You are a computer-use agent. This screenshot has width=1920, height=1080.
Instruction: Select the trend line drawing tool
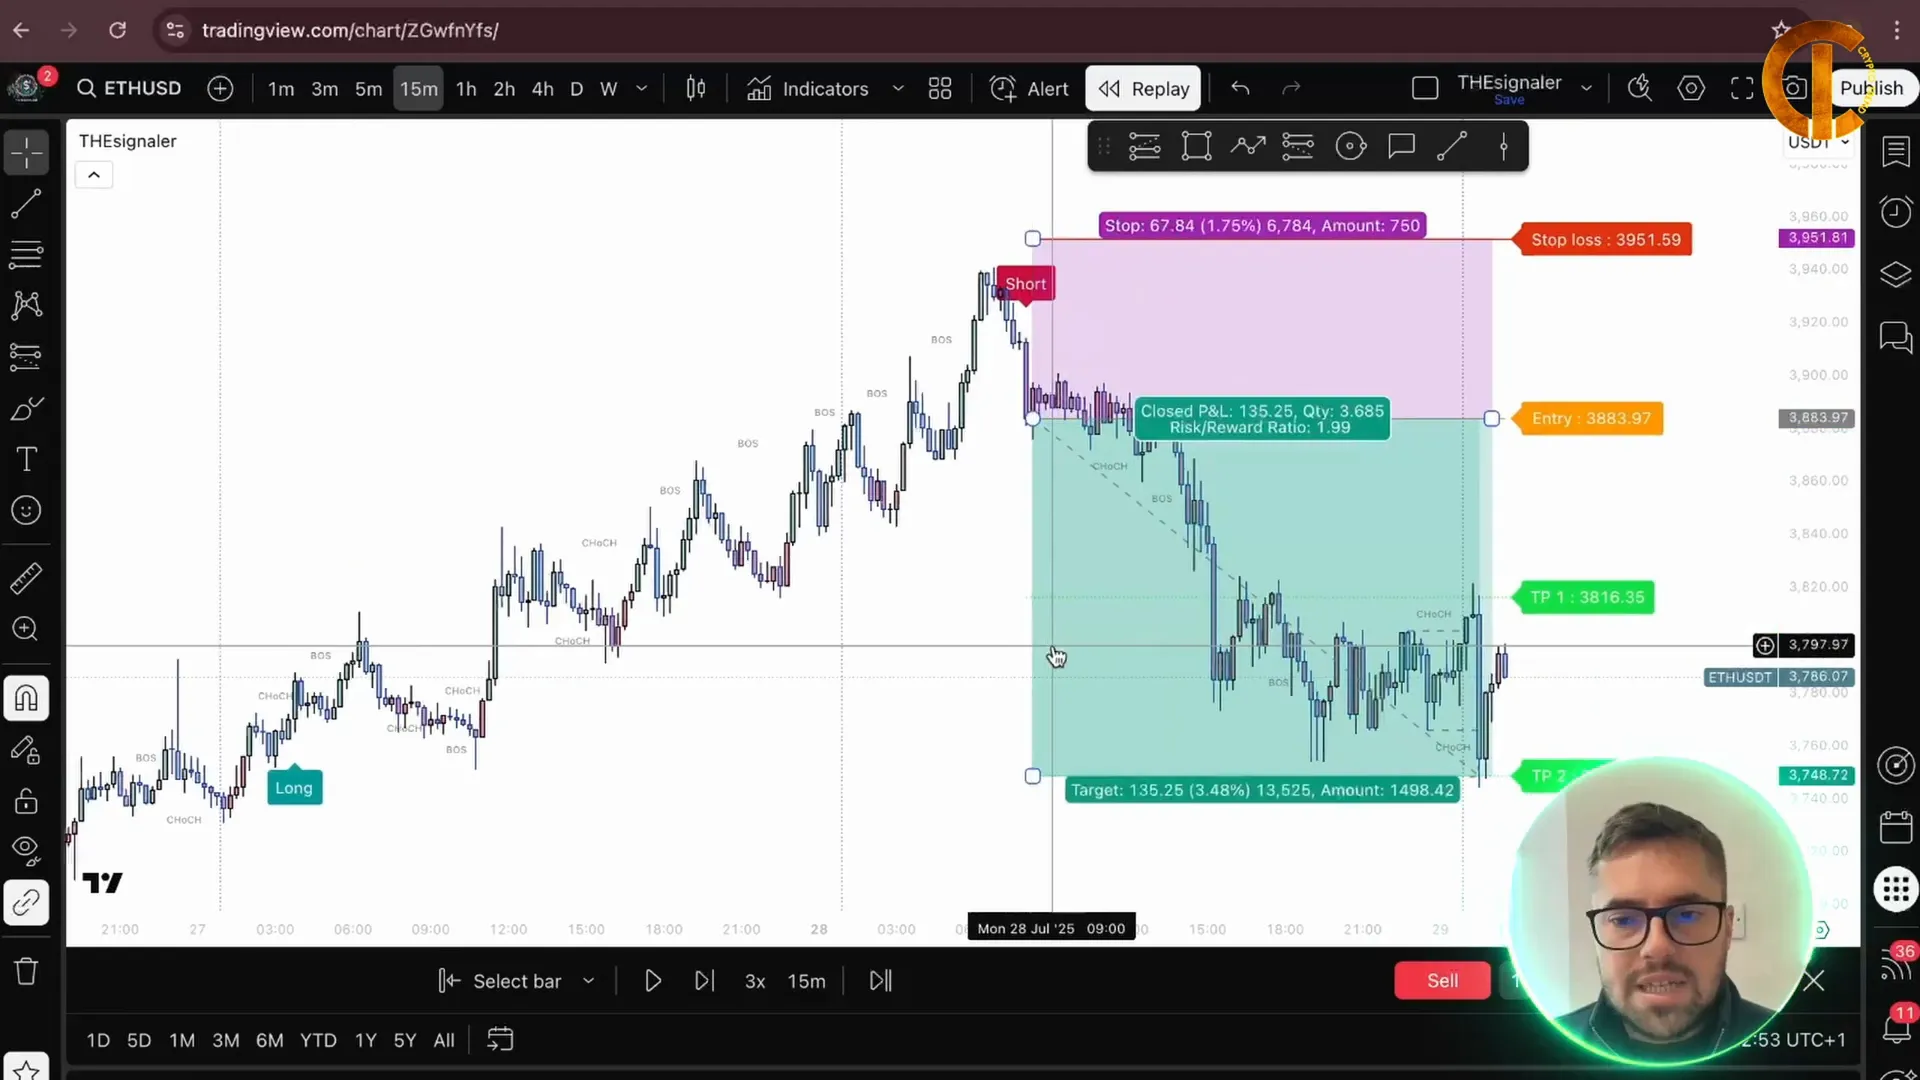26,204
